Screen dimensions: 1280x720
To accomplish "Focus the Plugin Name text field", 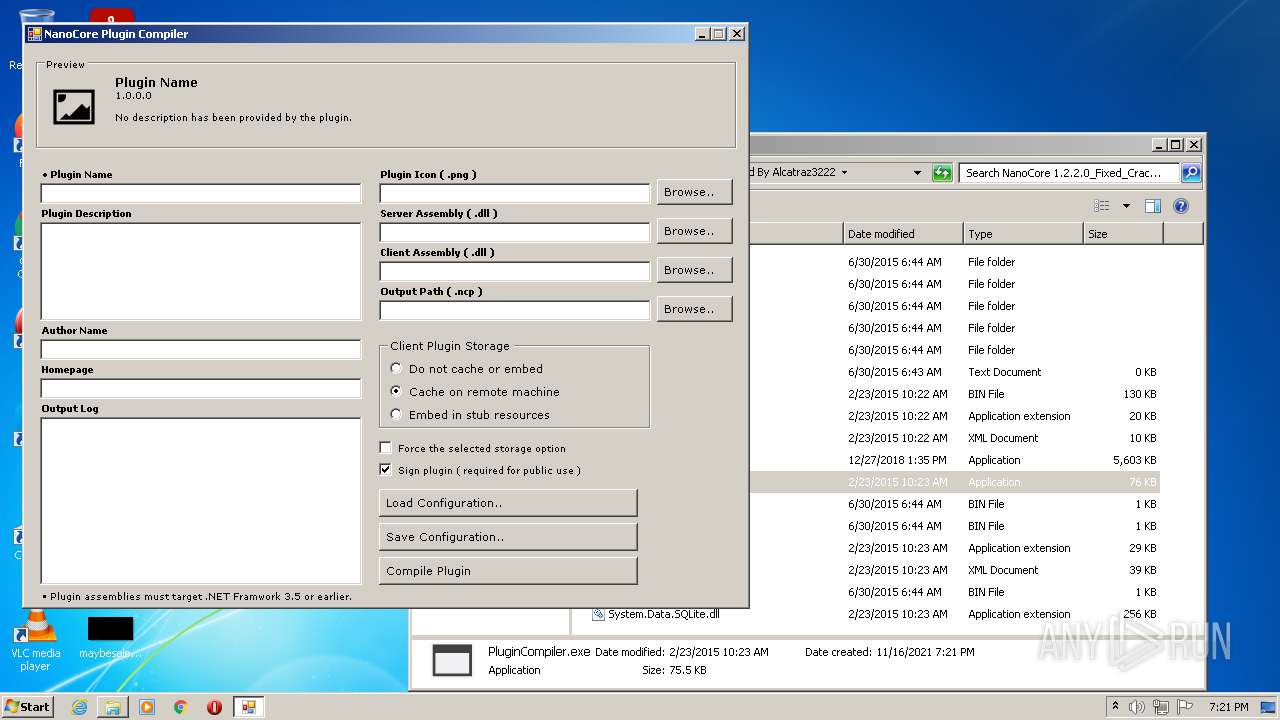I will [201, 193].
